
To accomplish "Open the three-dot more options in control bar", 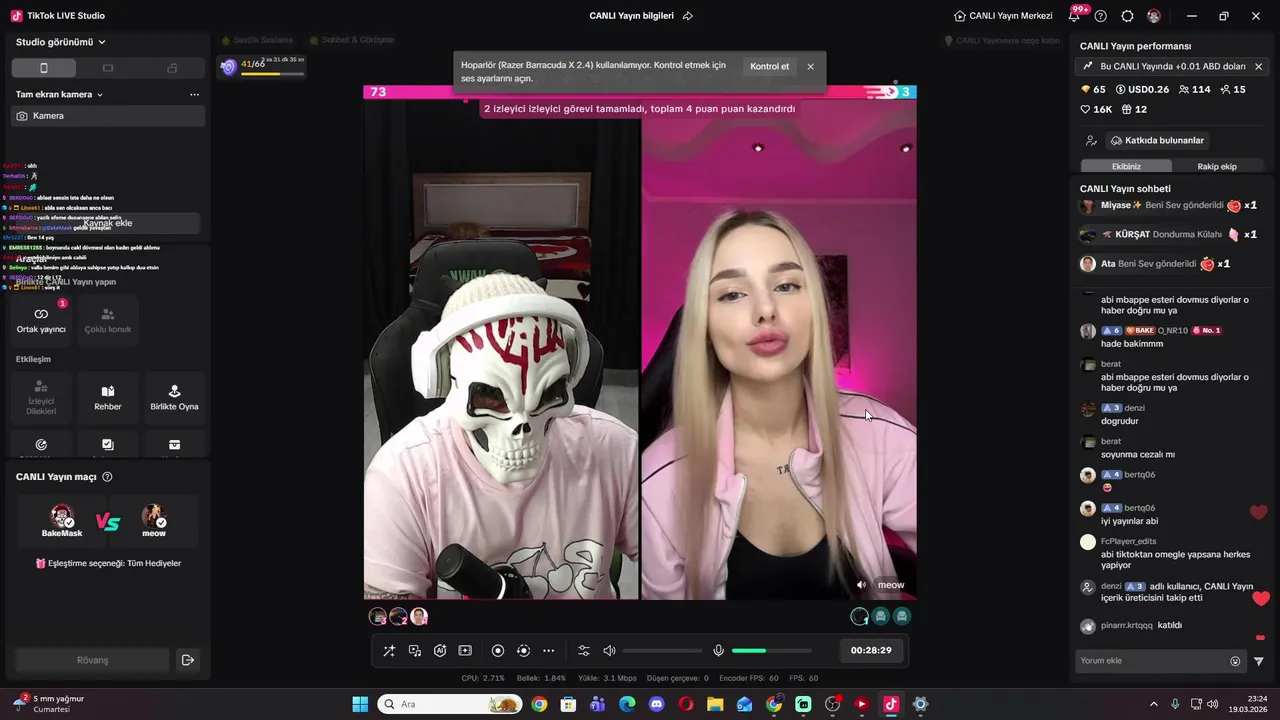I will pos(548,651).
